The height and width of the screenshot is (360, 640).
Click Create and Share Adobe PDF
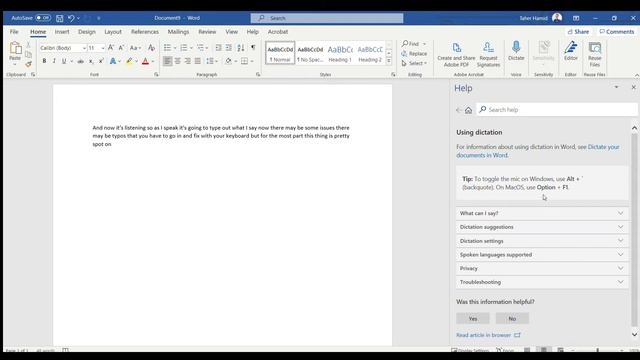[x=456, y=54]
